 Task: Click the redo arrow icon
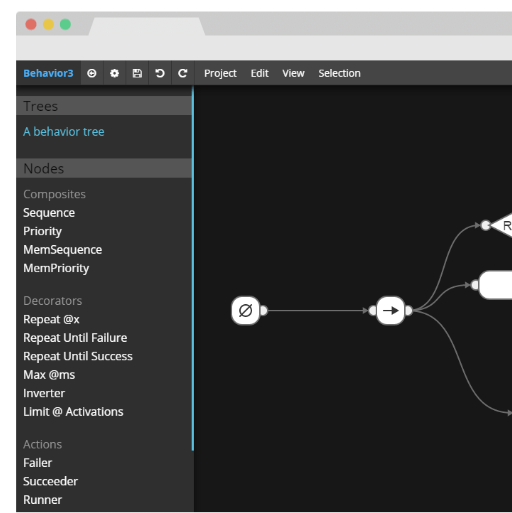point(182,73)
